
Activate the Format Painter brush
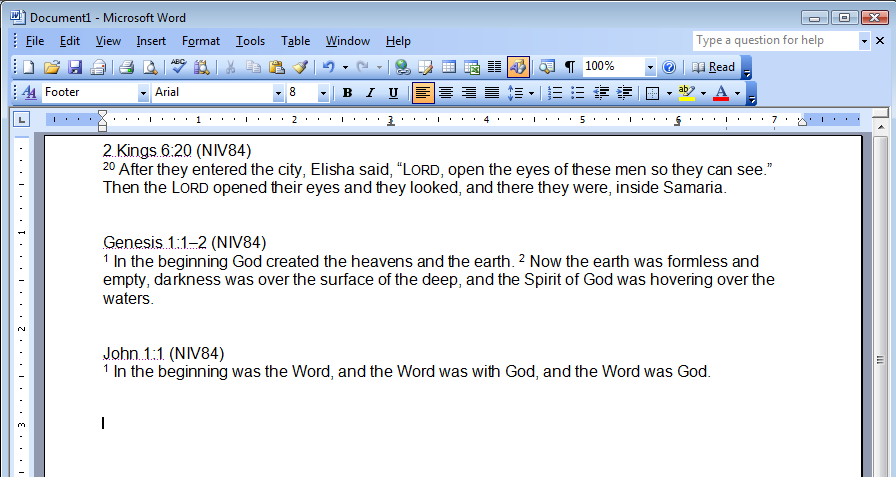(x=300, y=67)
